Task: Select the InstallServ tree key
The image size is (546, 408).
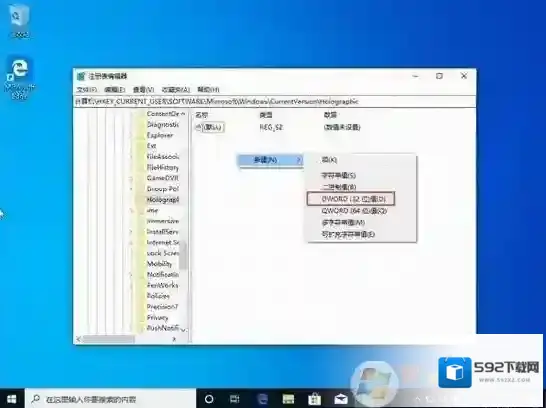Action: (x=163, y=232)
